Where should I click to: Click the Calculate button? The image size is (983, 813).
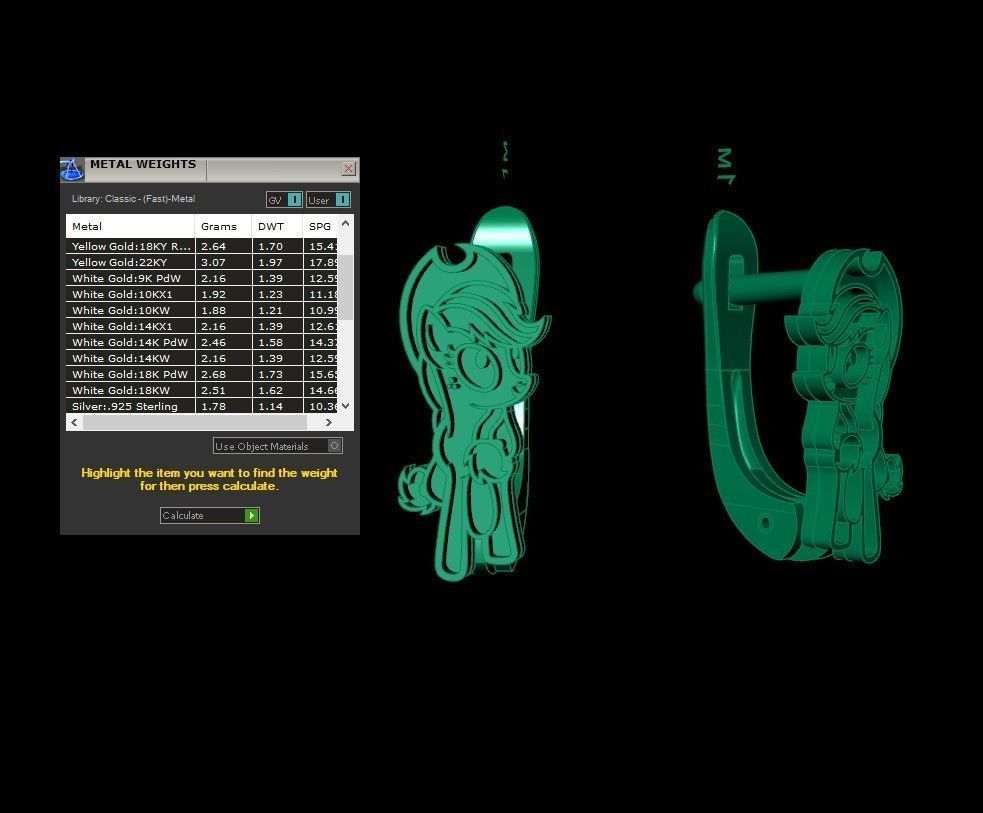pyautogui.click(x=209, y=515)
